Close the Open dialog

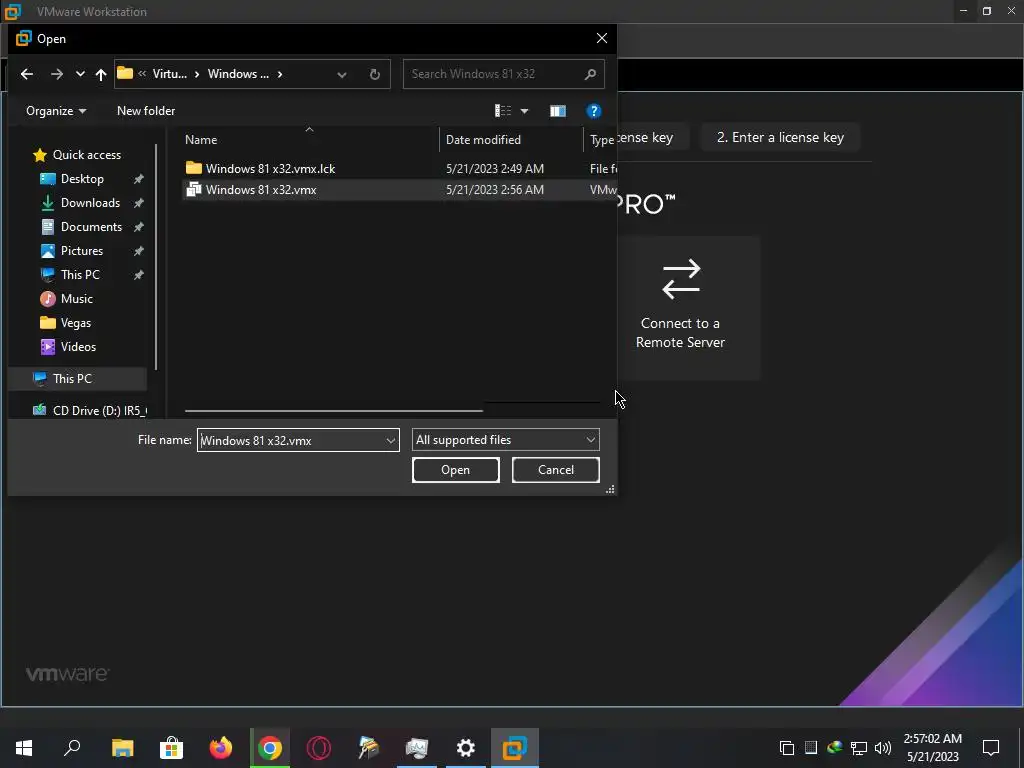[x=602, y=39]
